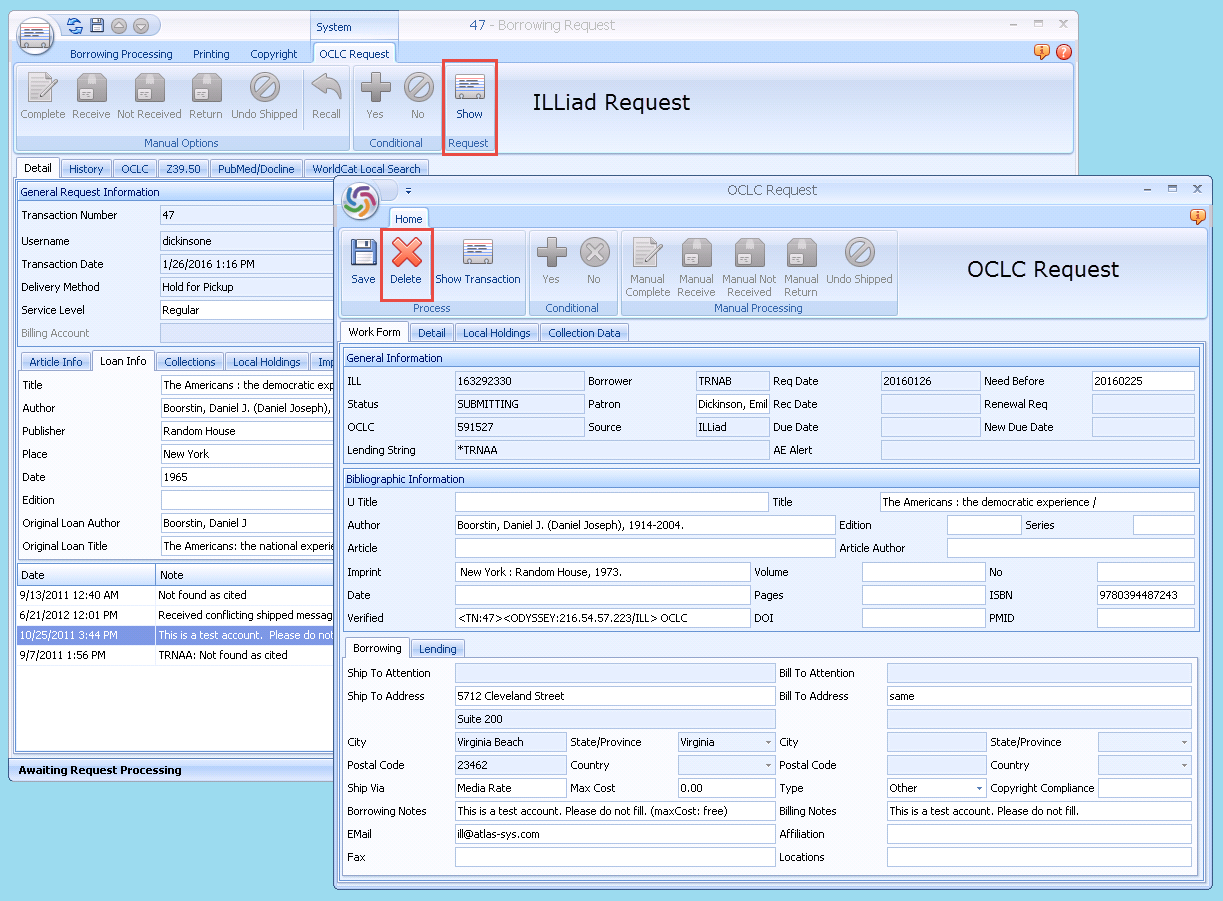Select Manual Complete in Manual Processing
1223x901 pixels.
(647, 263)
